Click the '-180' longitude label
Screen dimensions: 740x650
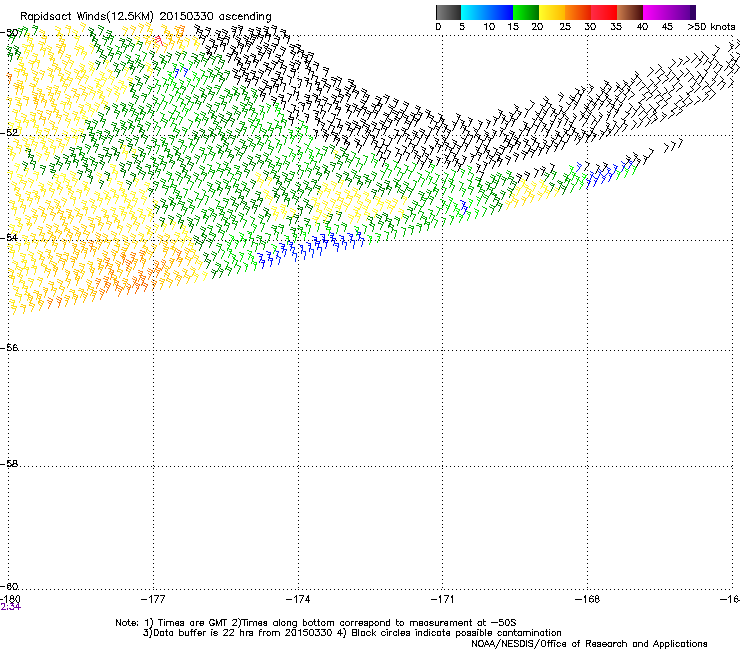pos(9,599)
